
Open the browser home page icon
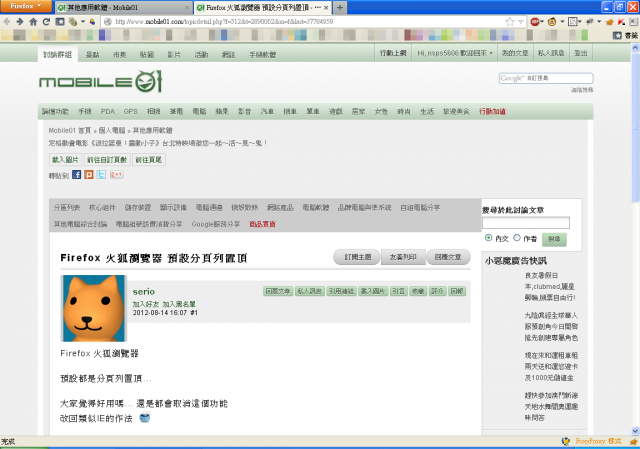coord(33,22)
